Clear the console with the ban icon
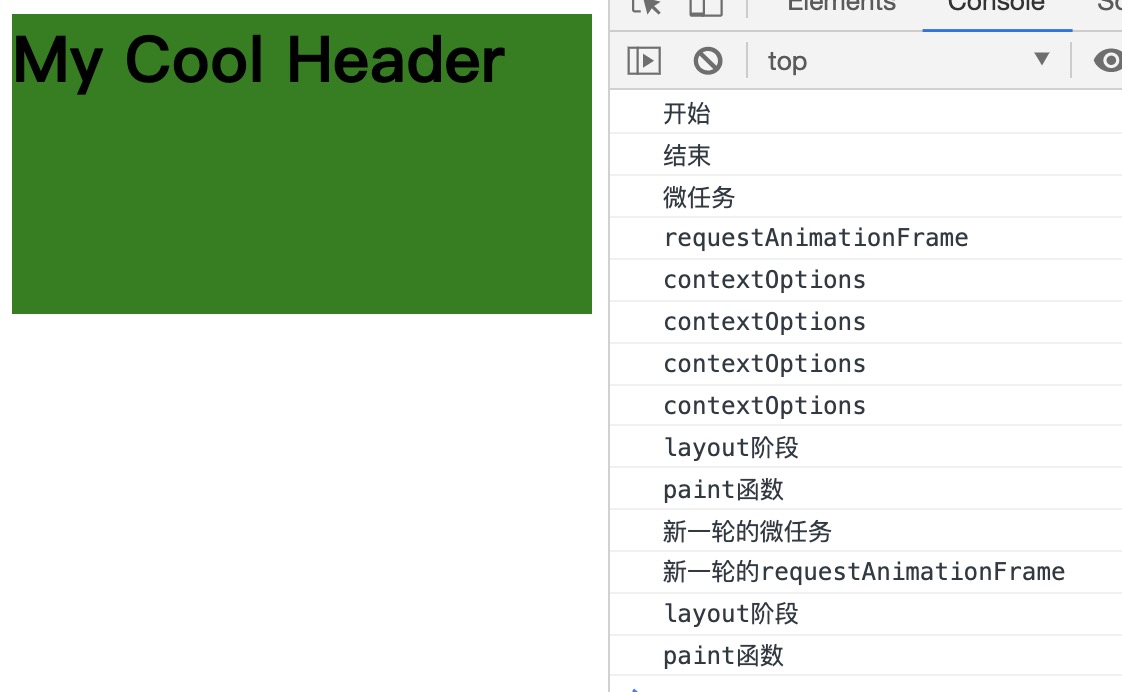Image resolution: width=1122 pixels, height=692 pixels. coord(708,61)
